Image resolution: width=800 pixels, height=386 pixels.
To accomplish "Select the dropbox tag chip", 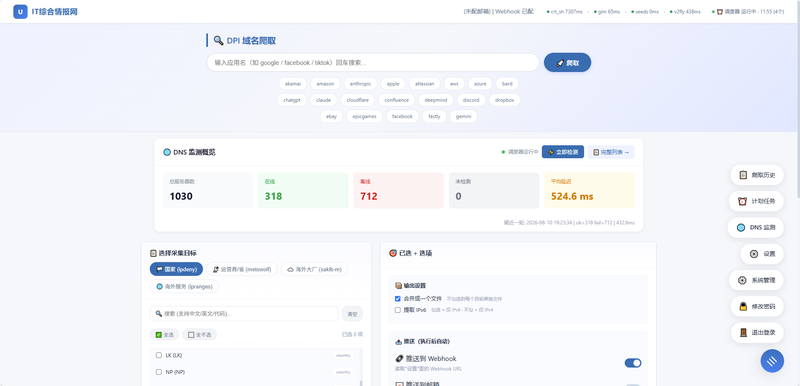I will pos(505,100).
